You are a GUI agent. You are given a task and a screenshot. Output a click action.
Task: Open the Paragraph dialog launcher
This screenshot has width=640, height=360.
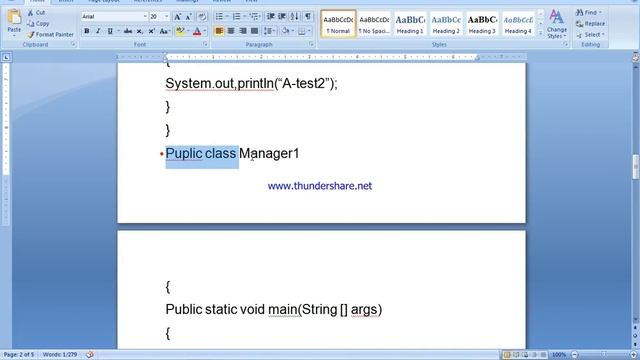click(311, 44)
